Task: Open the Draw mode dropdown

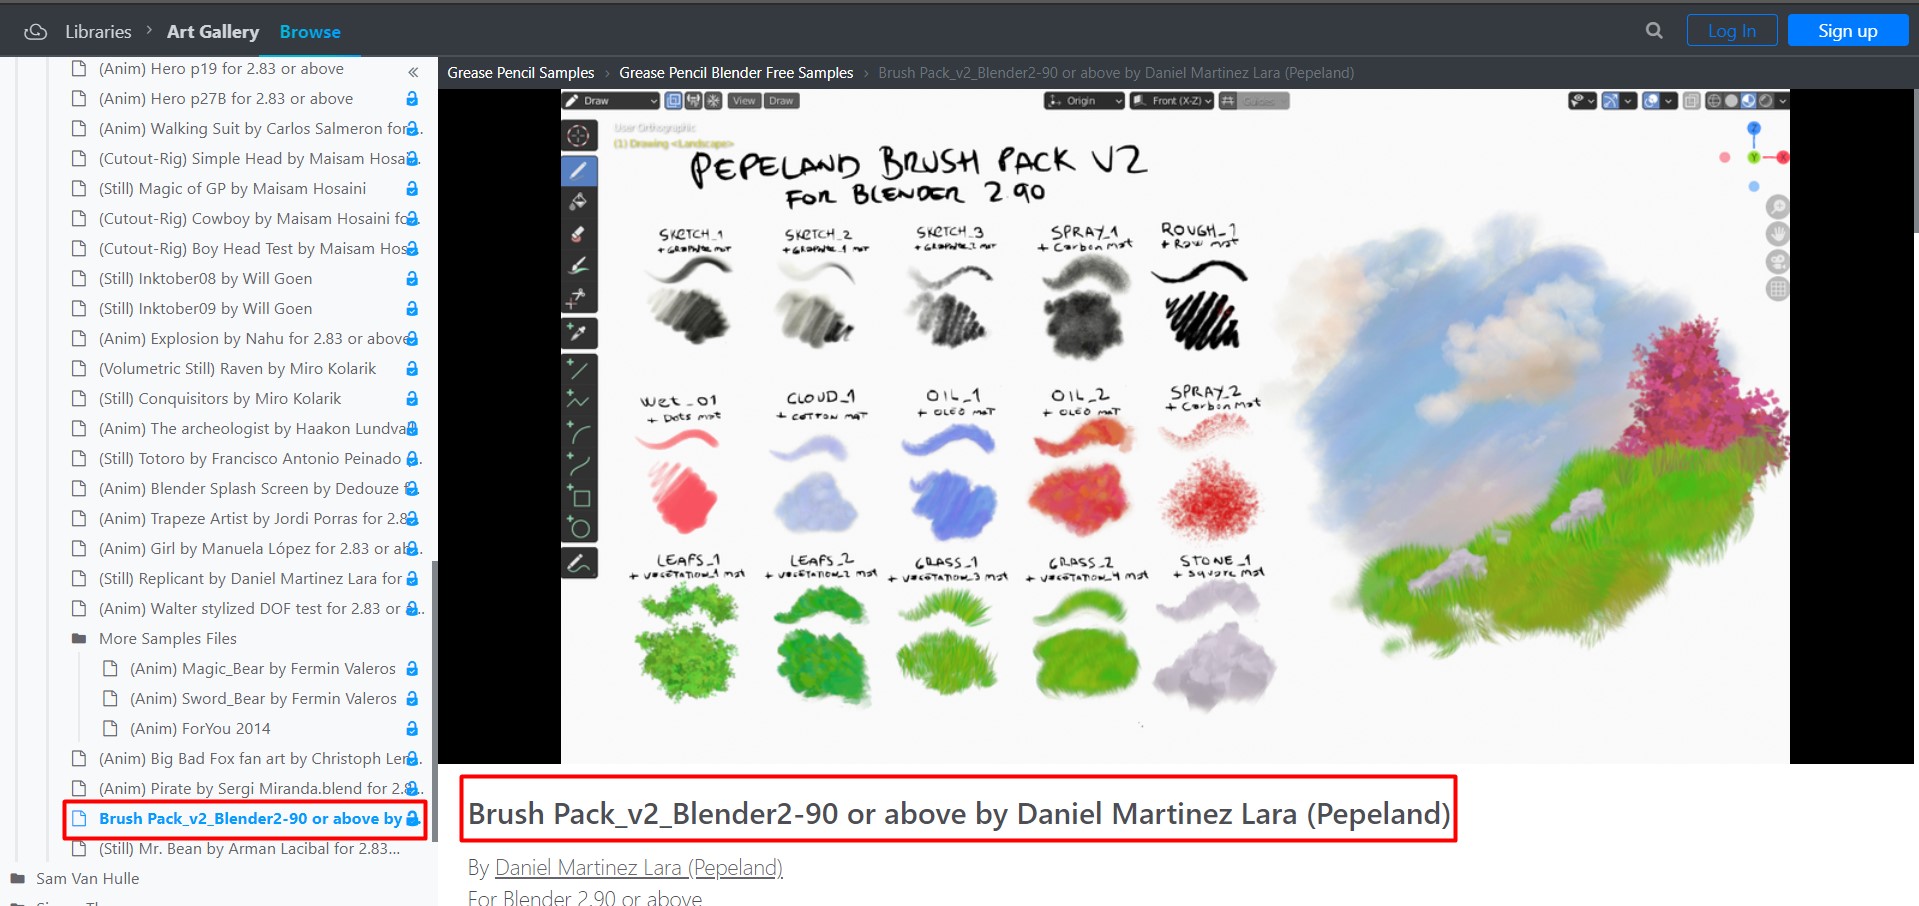Action: (611, 101)
